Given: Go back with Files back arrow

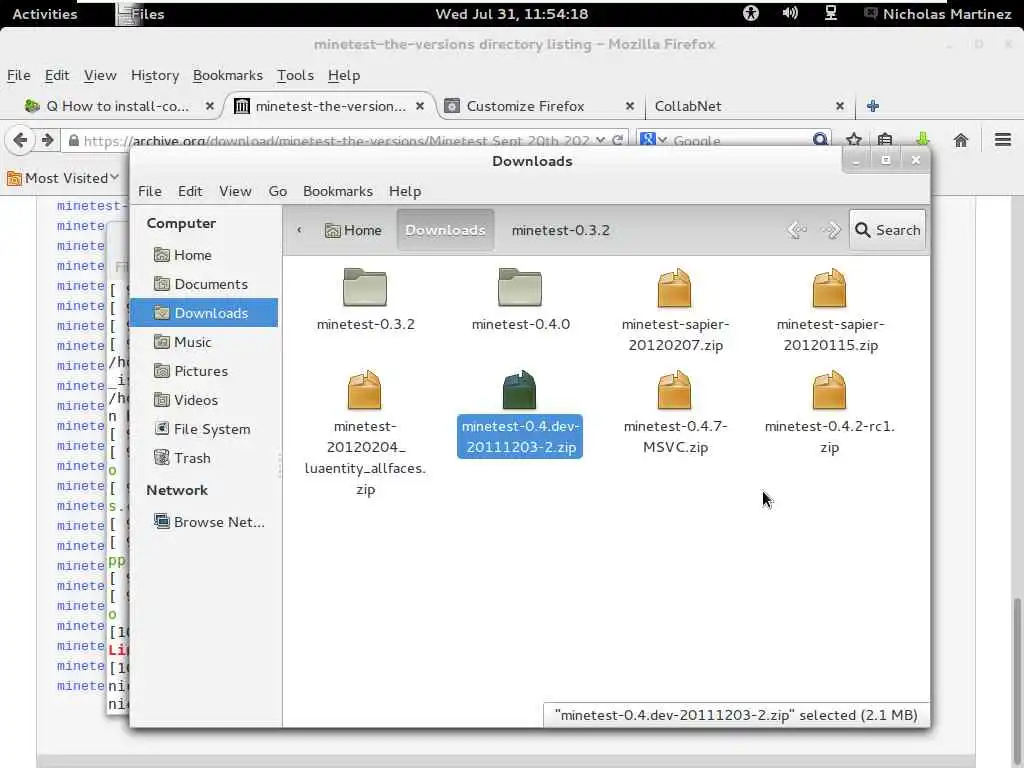Looking at the screenshot, I should coord(797,230).
